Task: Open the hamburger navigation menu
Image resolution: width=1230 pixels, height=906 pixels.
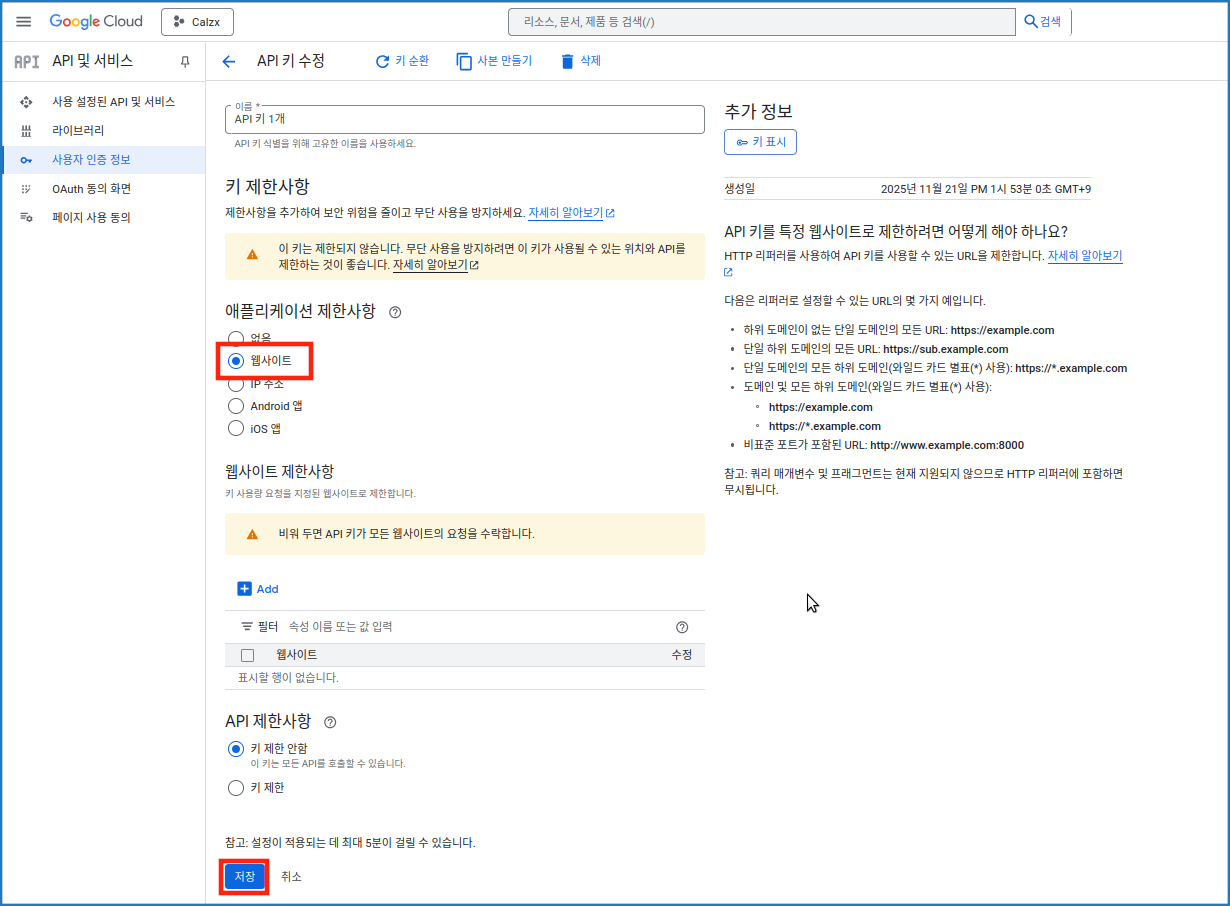Action: click(x=24, y=21)
